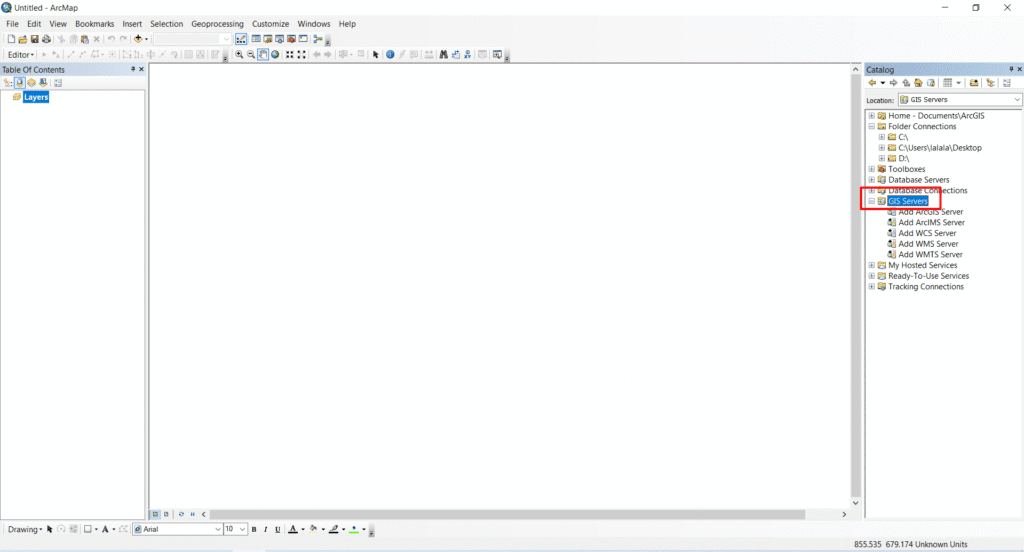1024x552 pixels.
Task: Open the Bookmarks menu
Action: (x=95, y=24)
